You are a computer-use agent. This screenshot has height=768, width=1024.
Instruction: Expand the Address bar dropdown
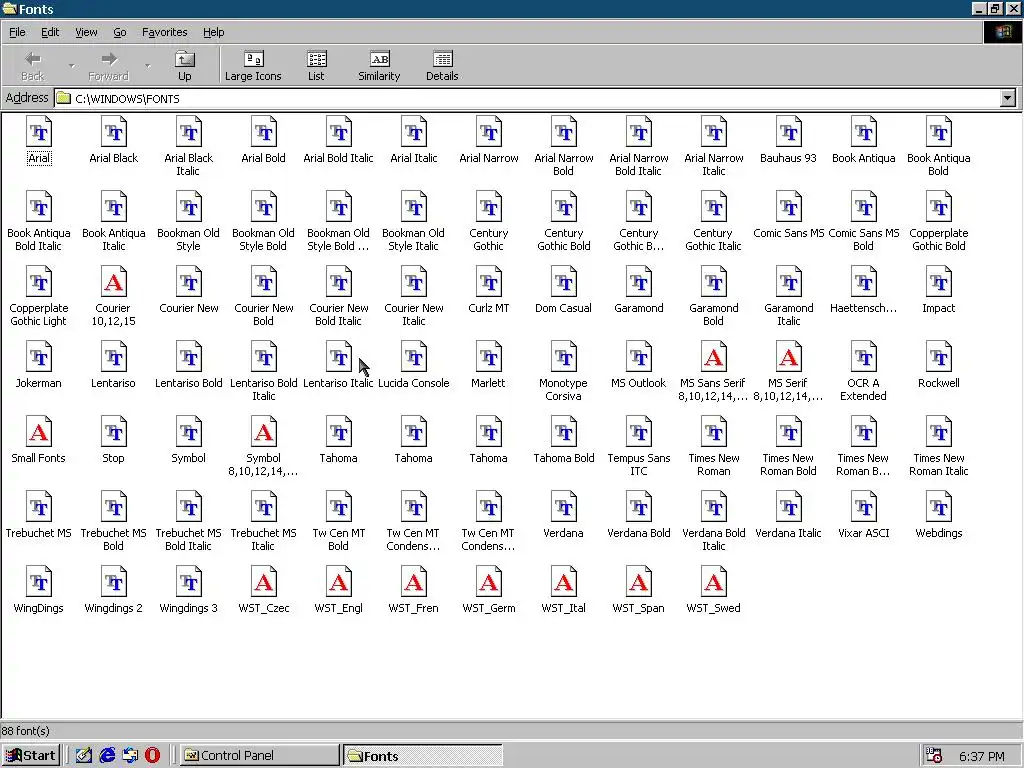pyautogui.click(x=1008, y=99)
